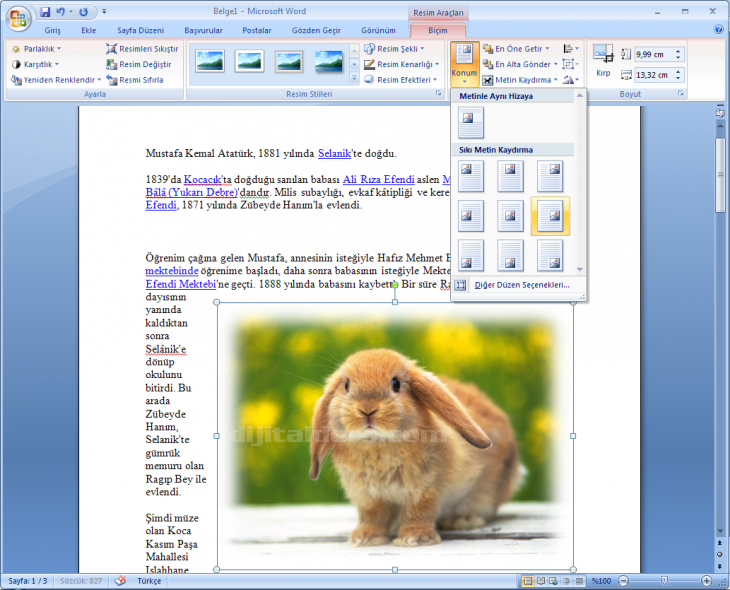This screenshot has width=730, height=590.
Task: Click Resmi Sıfırla
Action: (x=135, y=80)
